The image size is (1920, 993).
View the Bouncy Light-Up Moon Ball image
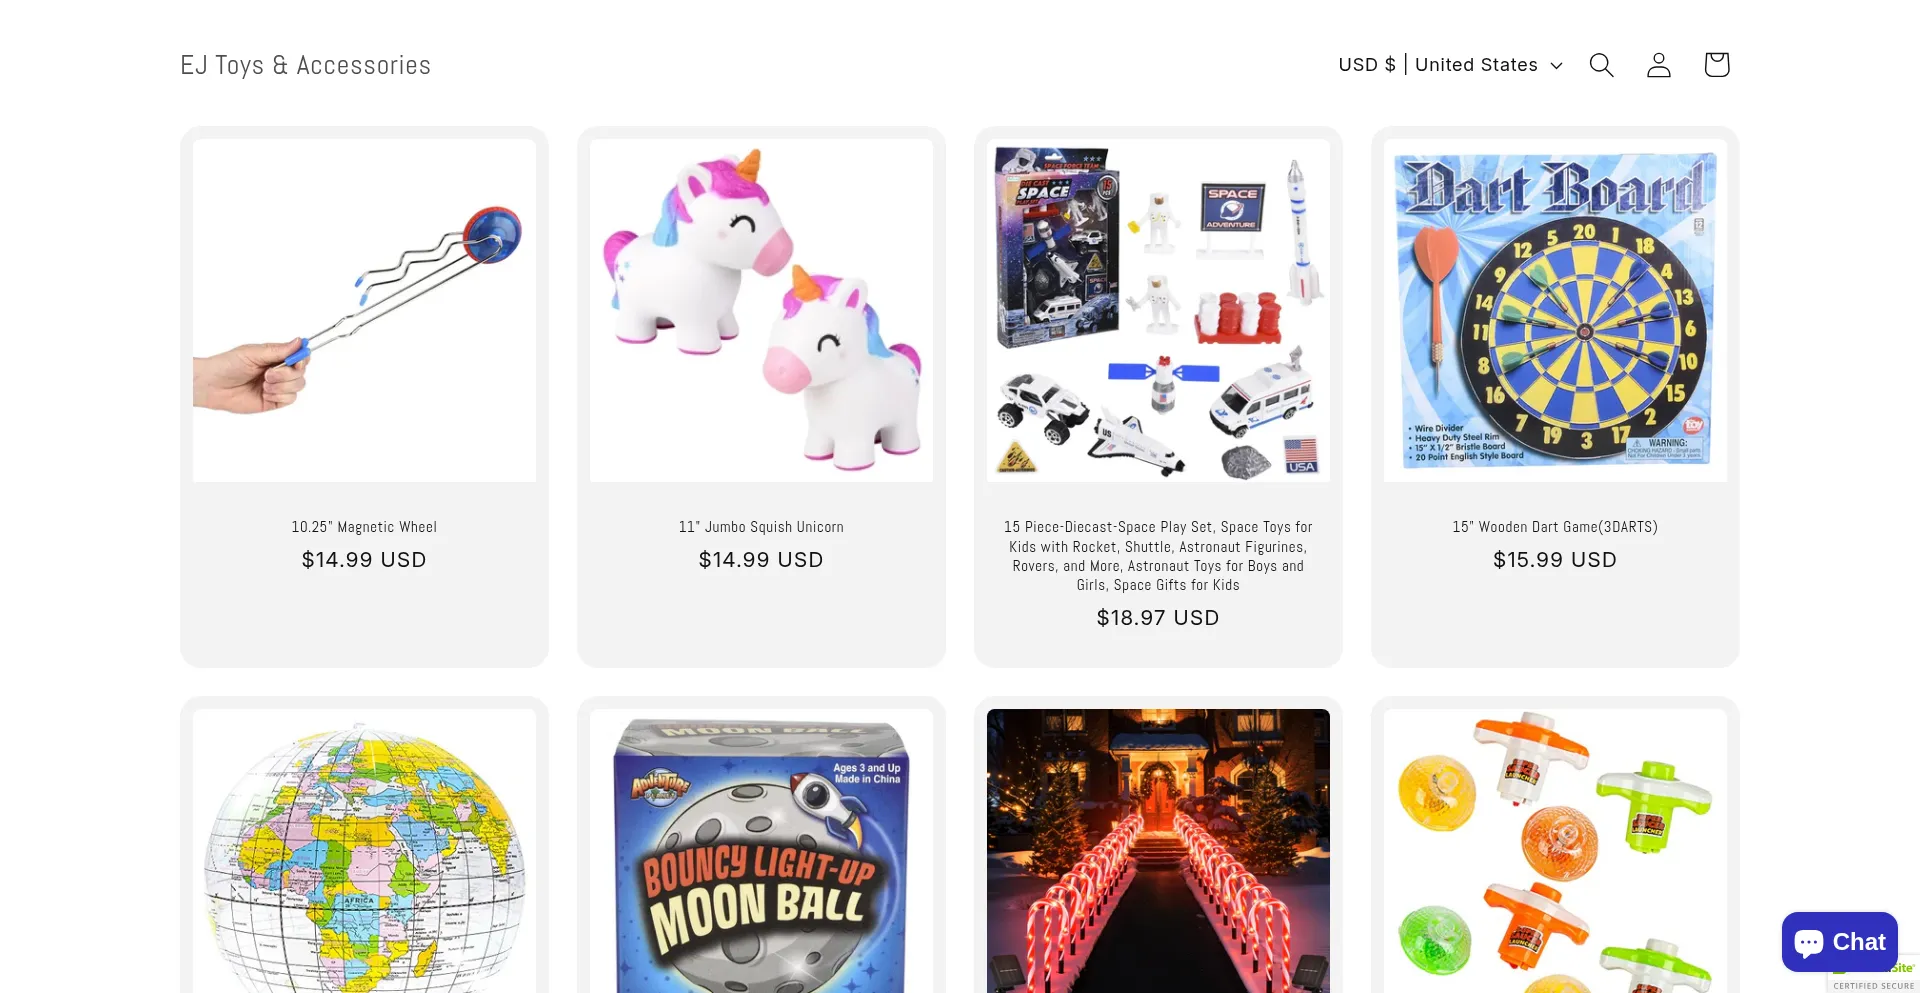coord(761,851)
